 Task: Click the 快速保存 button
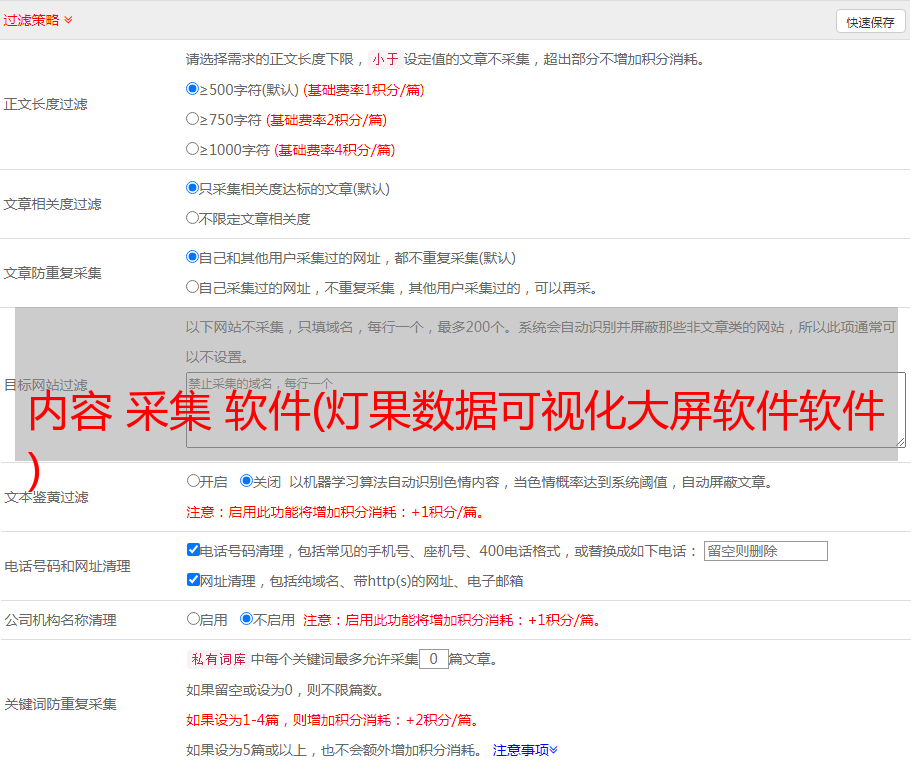[x=870, y=22]
